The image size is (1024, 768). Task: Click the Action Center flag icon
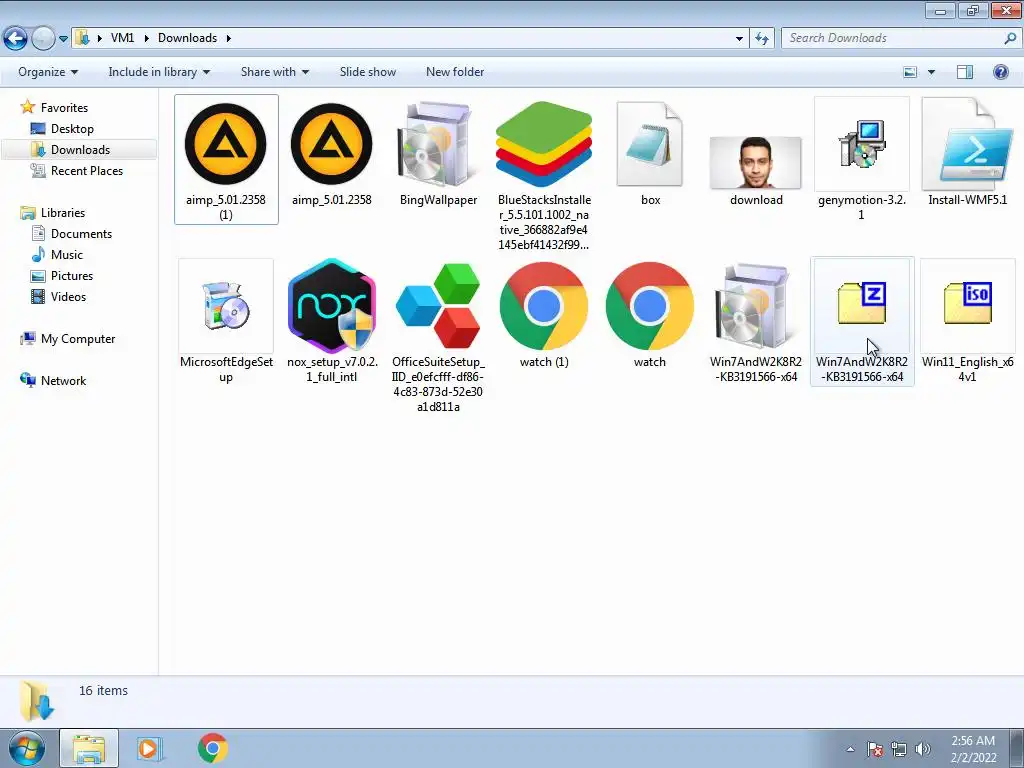[x=875, y=749]
